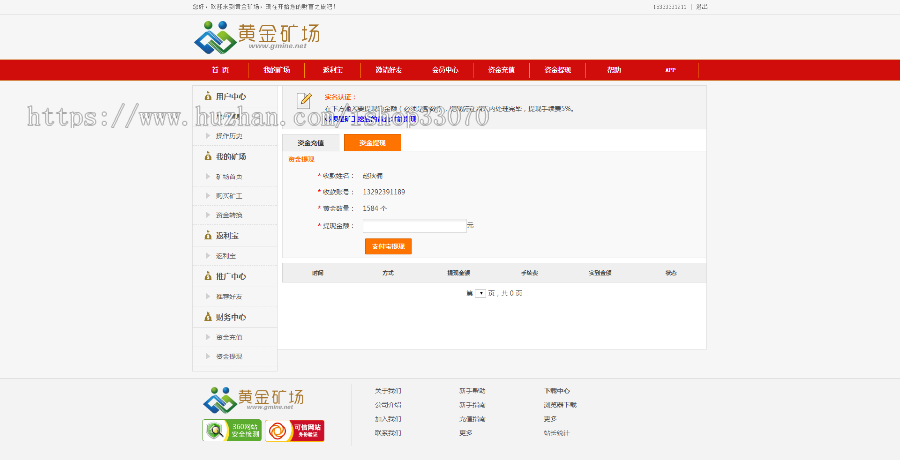Click the arrow beside 操作历史

point(208,136)
